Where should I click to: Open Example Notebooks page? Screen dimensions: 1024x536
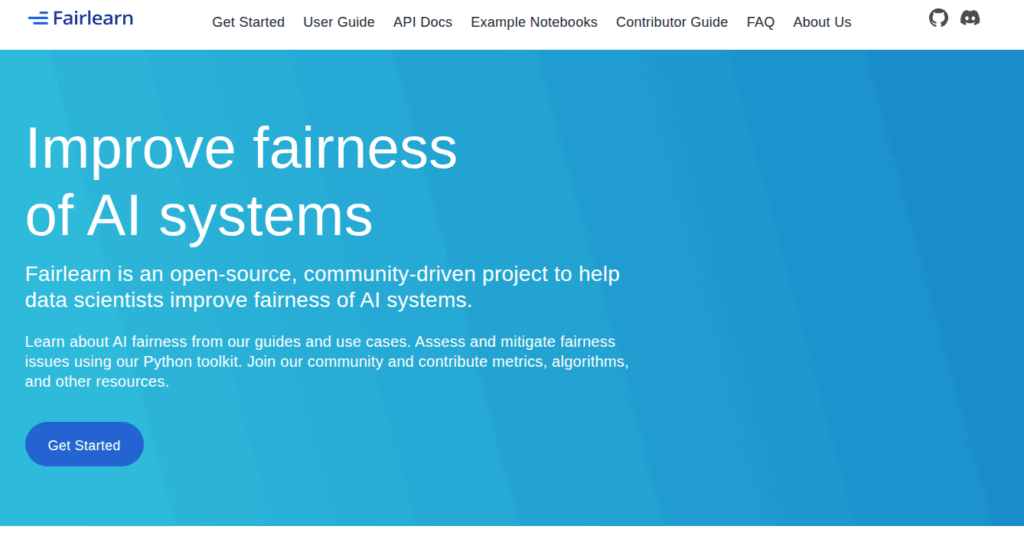click(534, 22)
